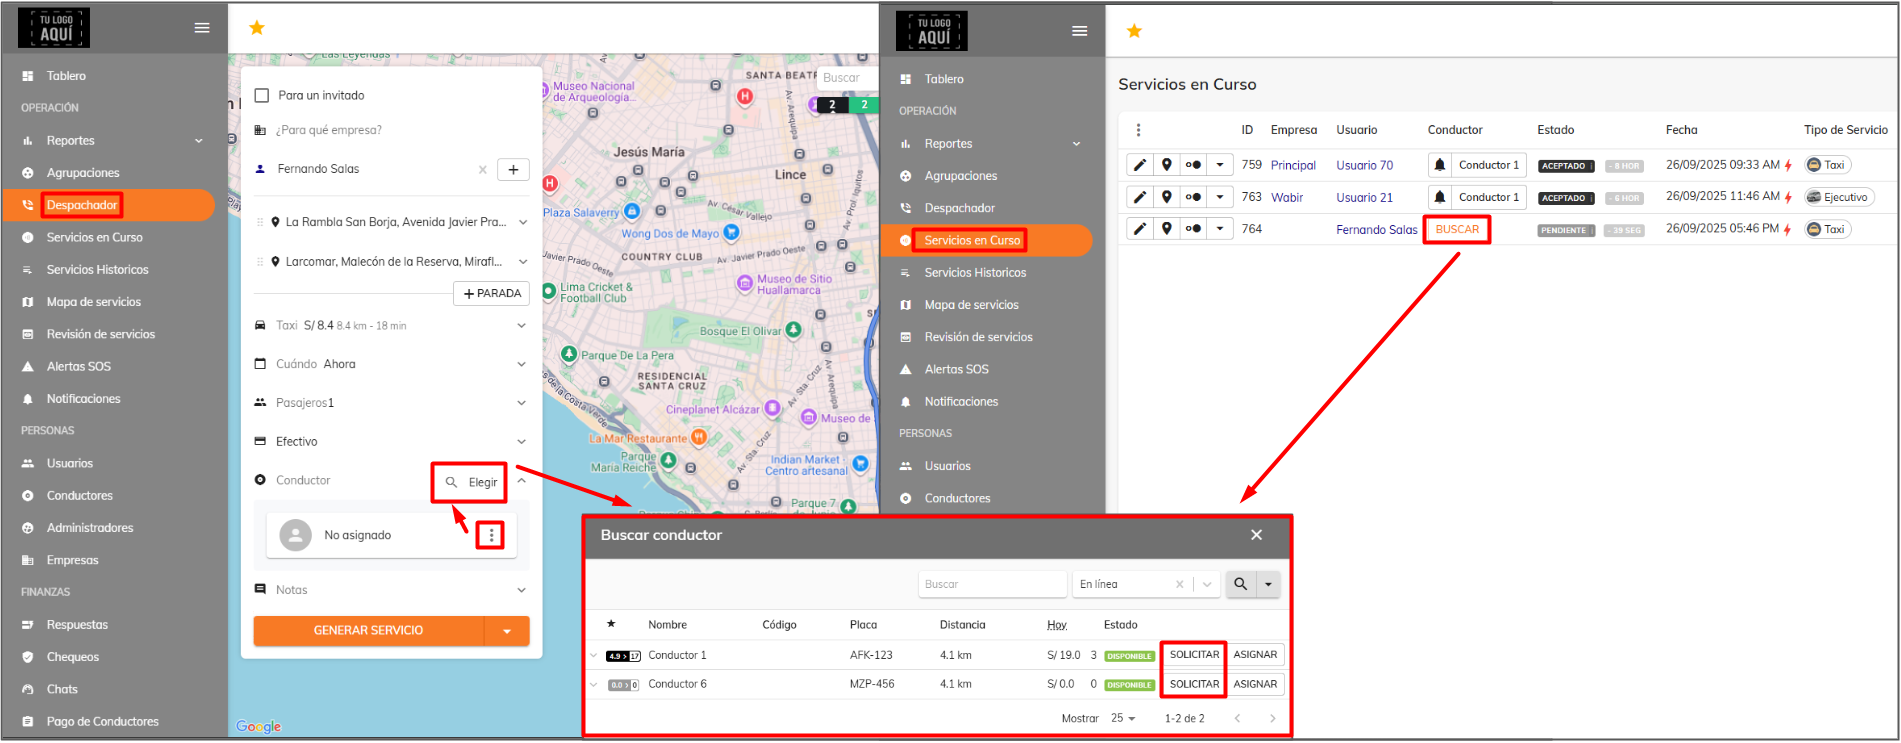
Task: Open Pago de Conductores in the sidebar
Action: (x=102, y=721)
